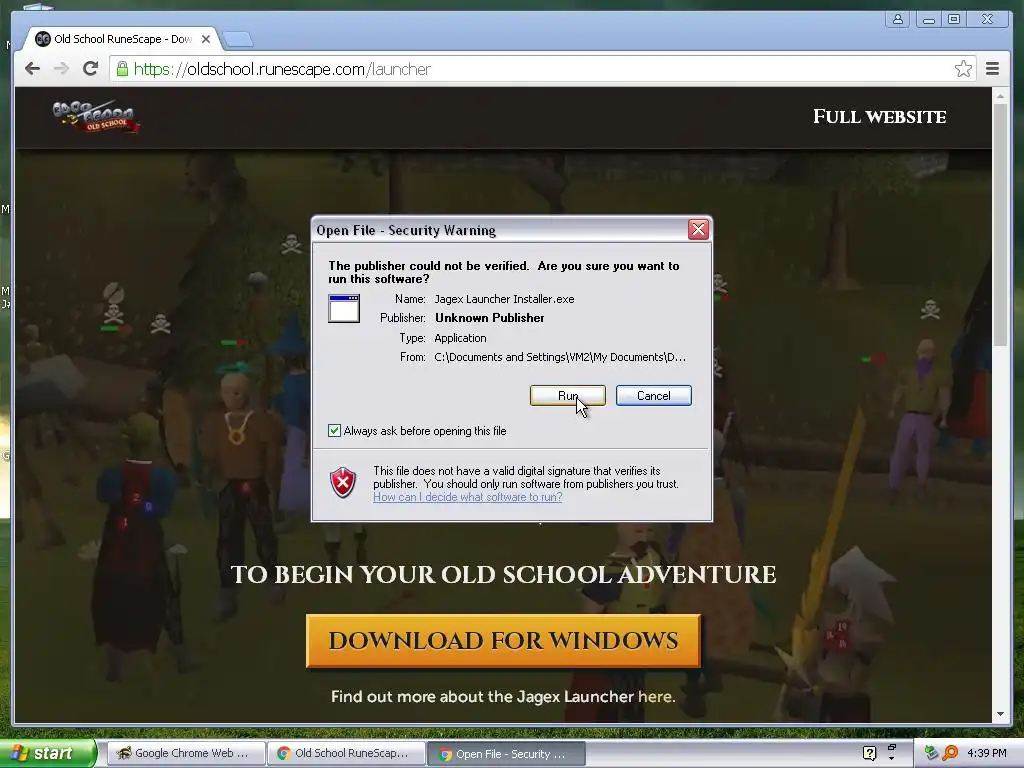
Task: Open the Full Website link
Action: [x=879, y=117]
